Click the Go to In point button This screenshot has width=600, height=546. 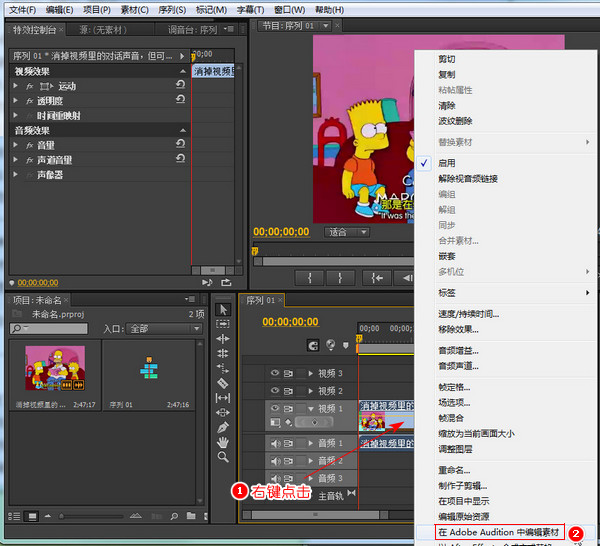coord(377,278)
